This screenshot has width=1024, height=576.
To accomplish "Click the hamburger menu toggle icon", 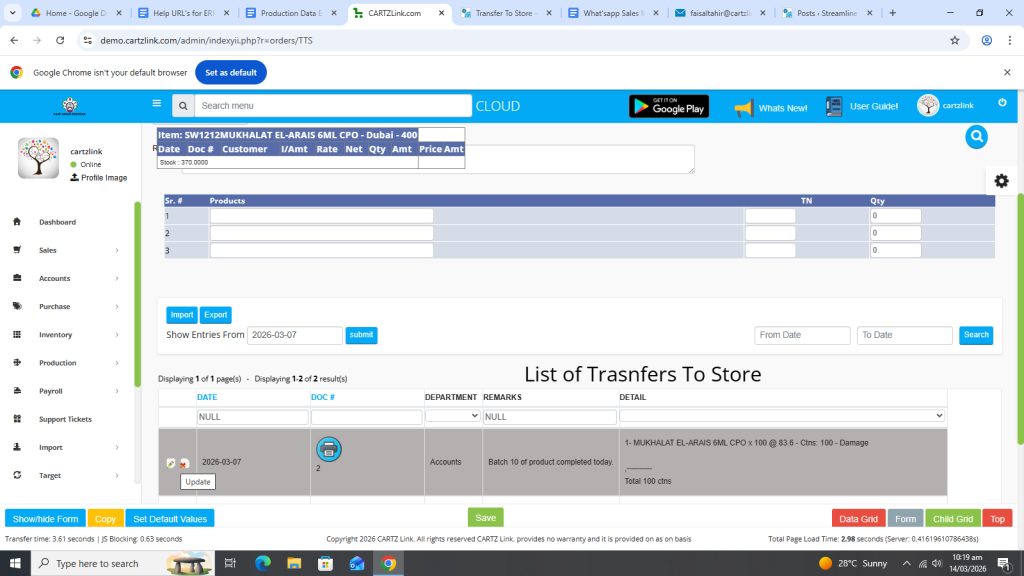I will tap(156, 103).
